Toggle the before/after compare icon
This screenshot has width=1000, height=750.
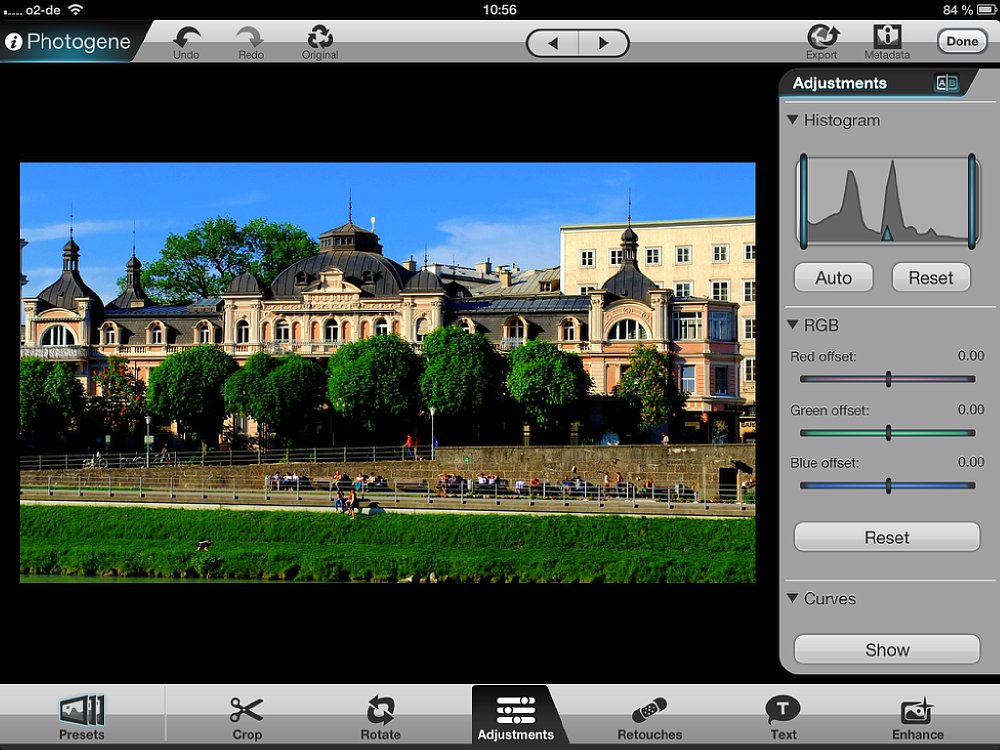946,84
